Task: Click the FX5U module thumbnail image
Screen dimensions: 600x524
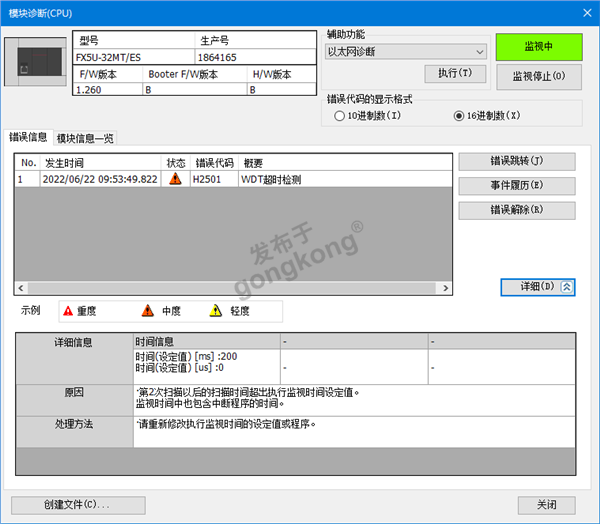Action: (35, 62)
